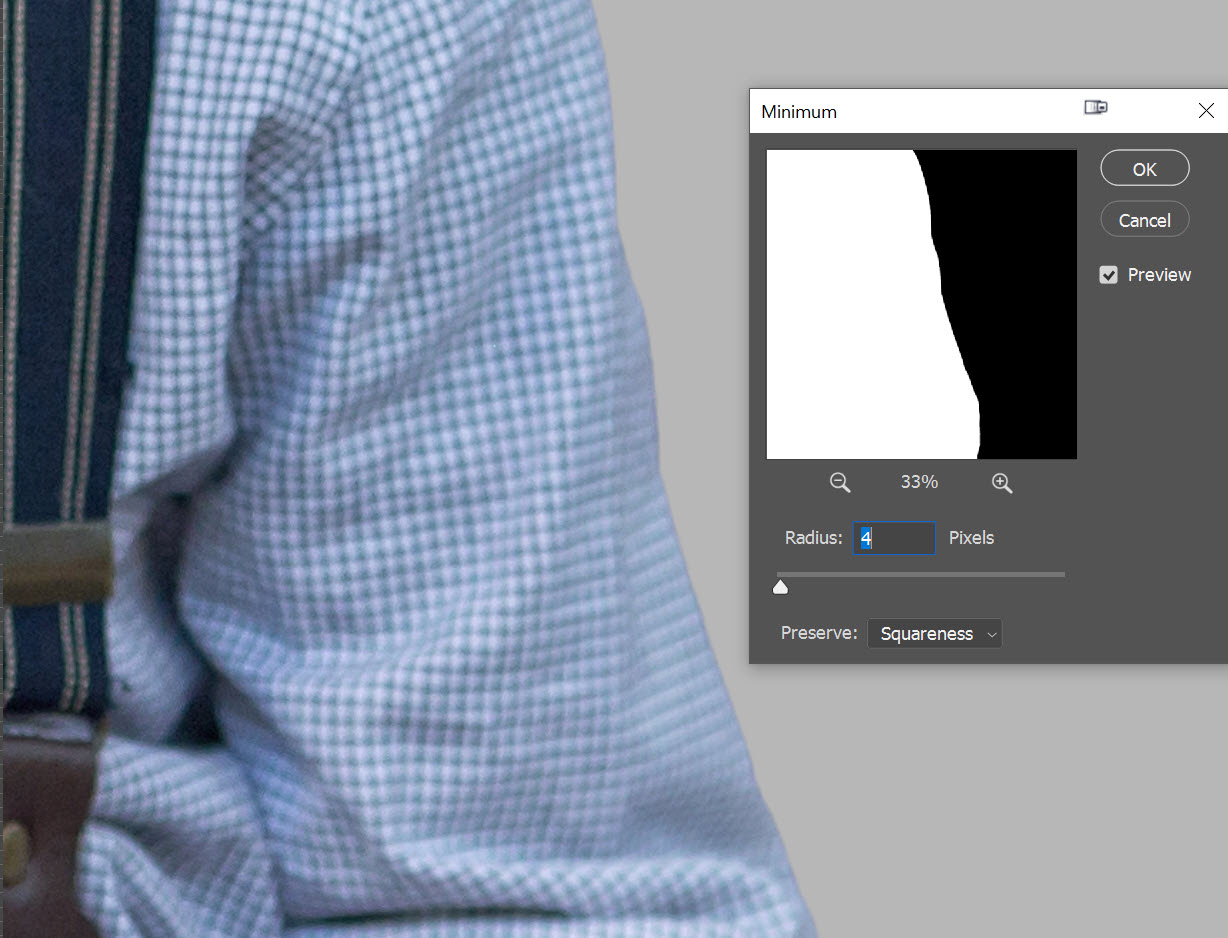1228x938 pixels.
Task: Click OK in the Minimum dialog
Action: pyautogui.click(x=1145, y=169)
